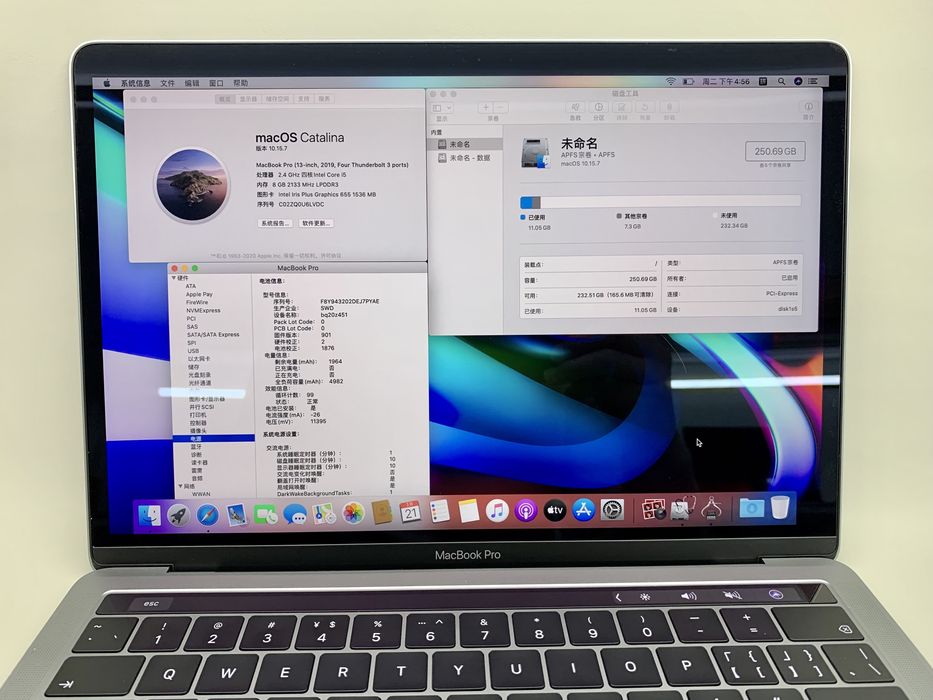Open 文件 menu in menu bar
Viewport: 933px width, 700px height.
click(168, 83)
